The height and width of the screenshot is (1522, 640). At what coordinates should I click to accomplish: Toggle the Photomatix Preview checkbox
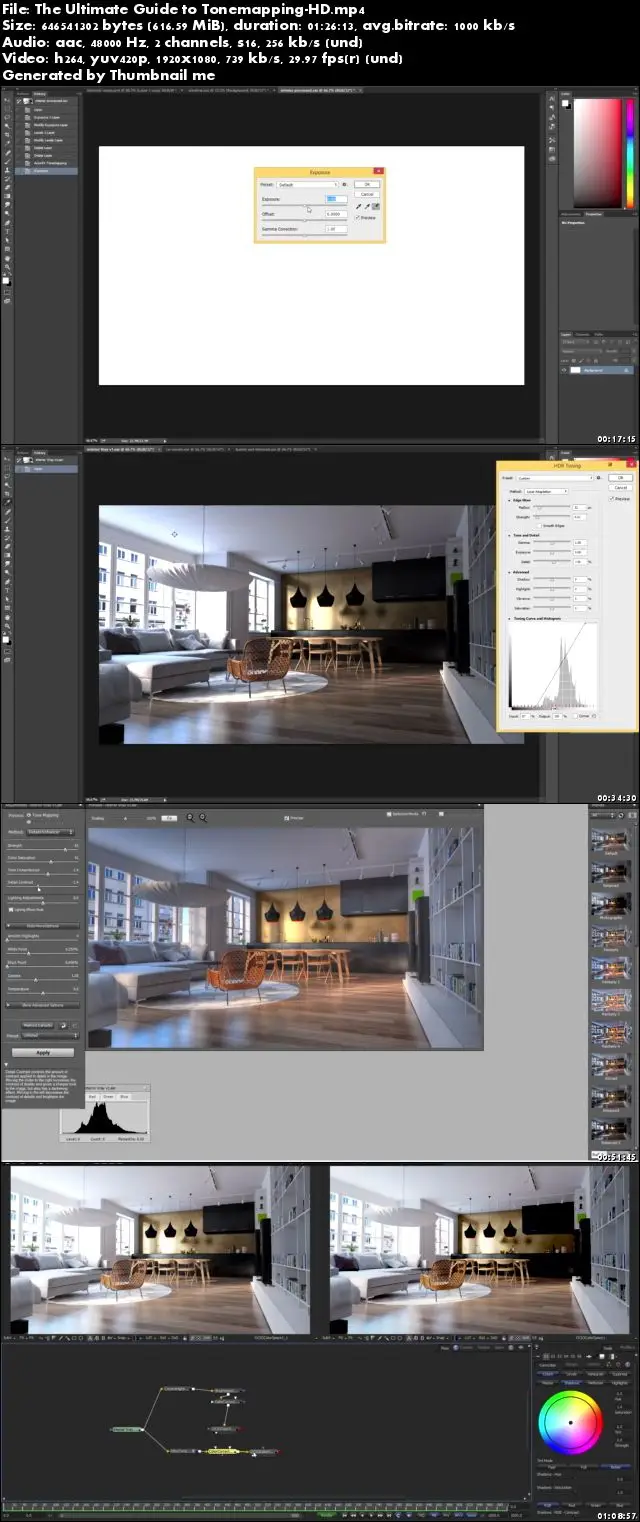coord(286,817)
